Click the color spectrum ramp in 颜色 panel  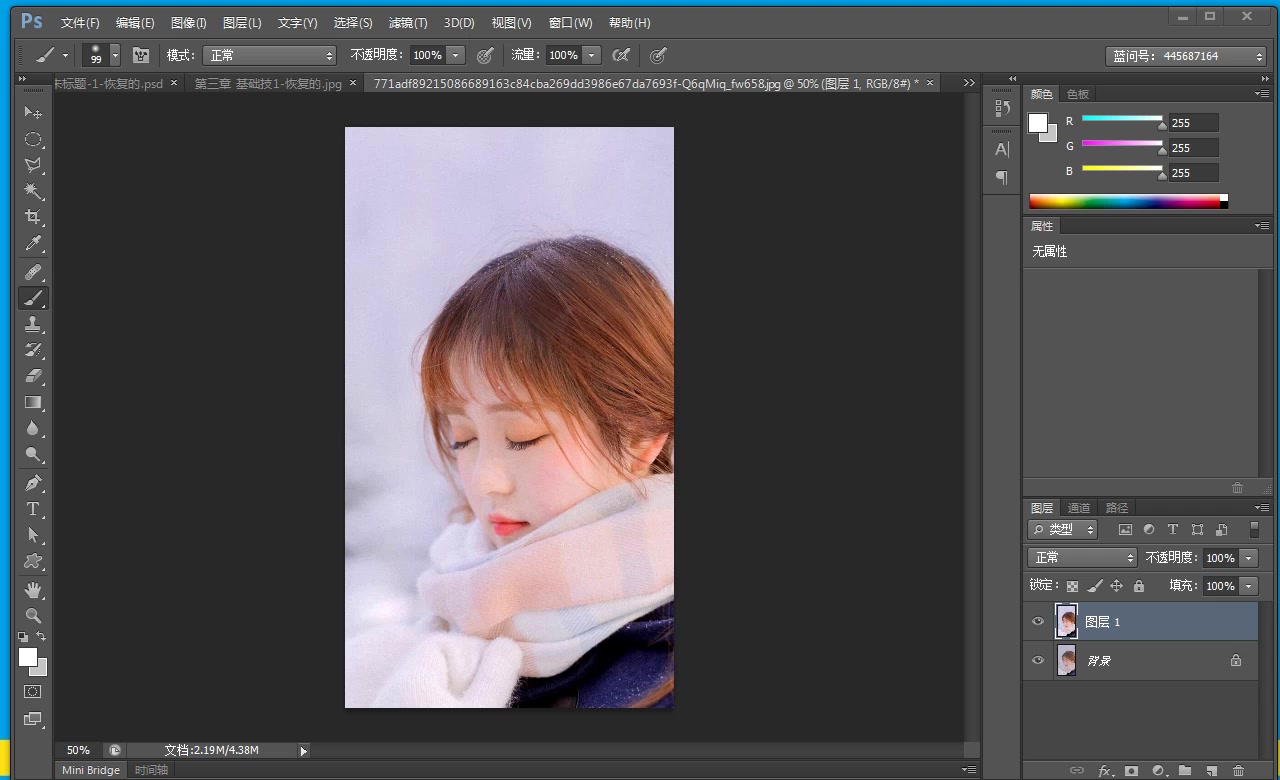point(1125,201)
